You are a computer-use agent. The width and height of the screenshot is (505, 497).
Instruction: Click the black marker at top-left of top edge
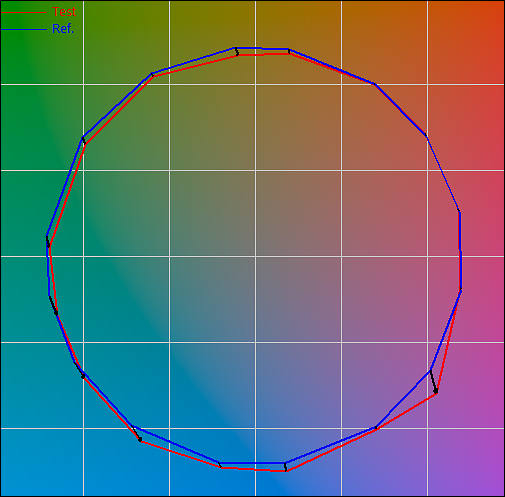(236, 52)
